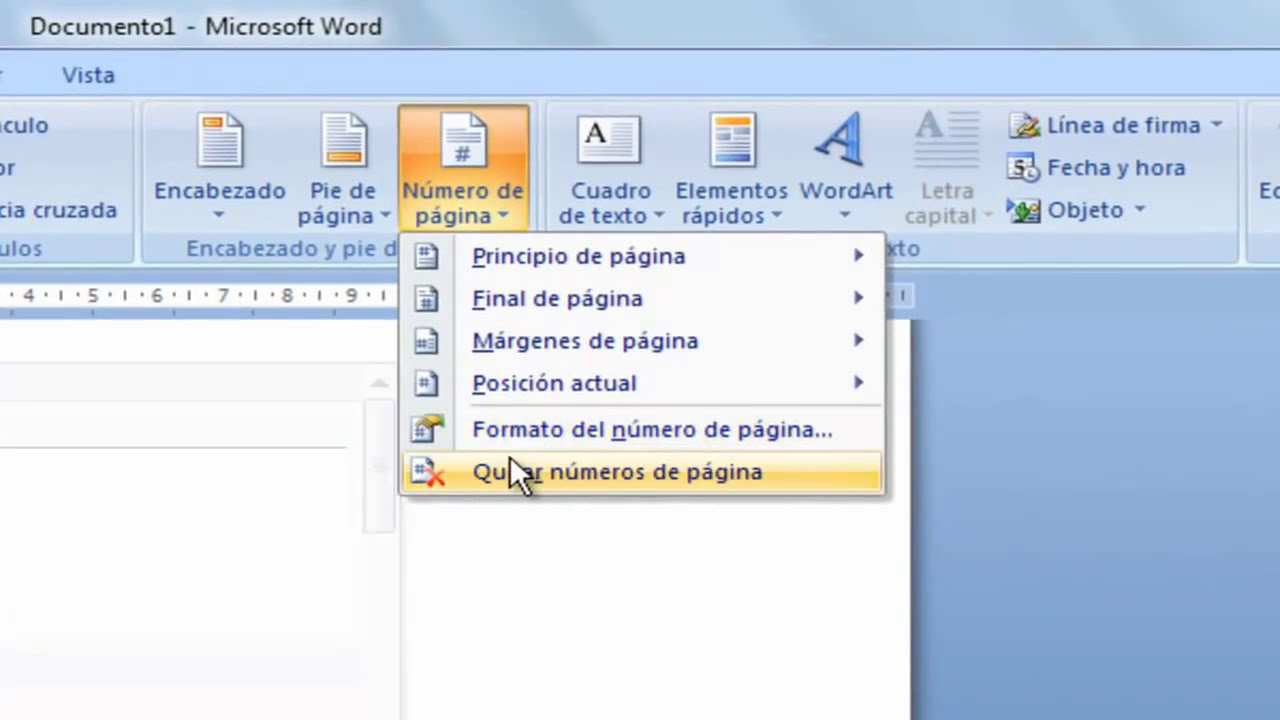Expand the Objeto dropdown arrow

pyautogui.click(x=1139, y=210)
